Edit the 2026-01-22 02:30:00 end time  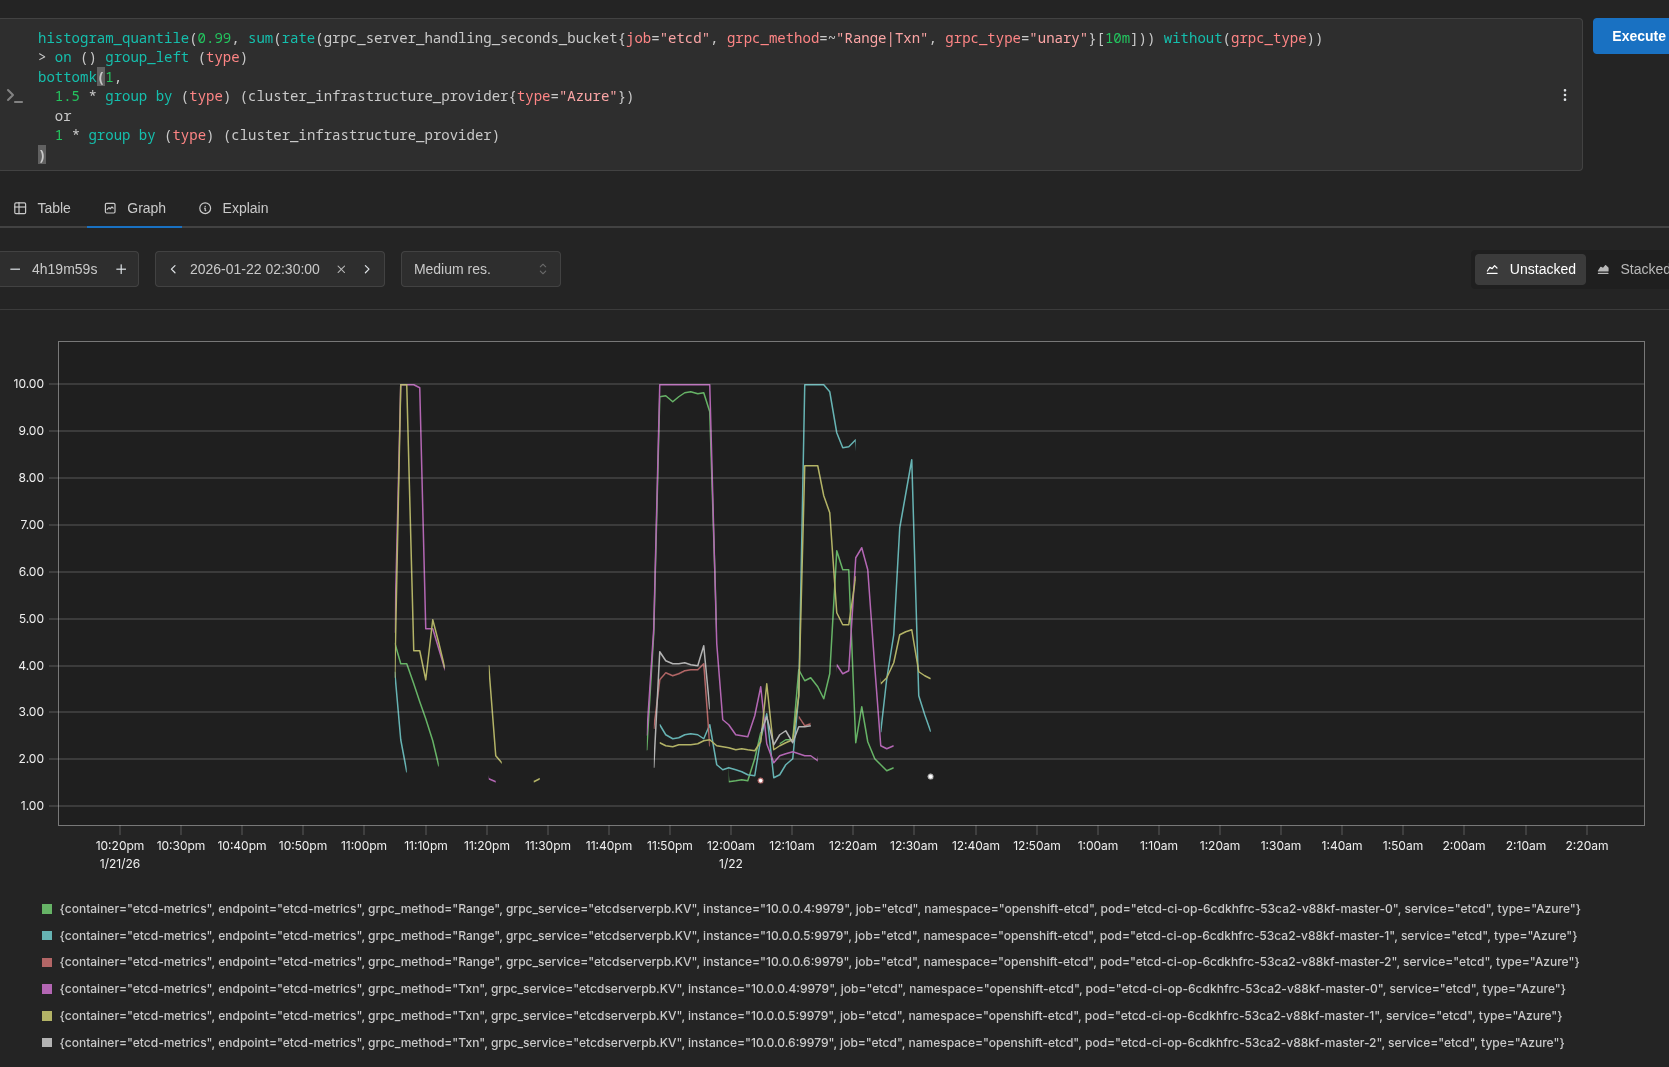pos(254,269)
